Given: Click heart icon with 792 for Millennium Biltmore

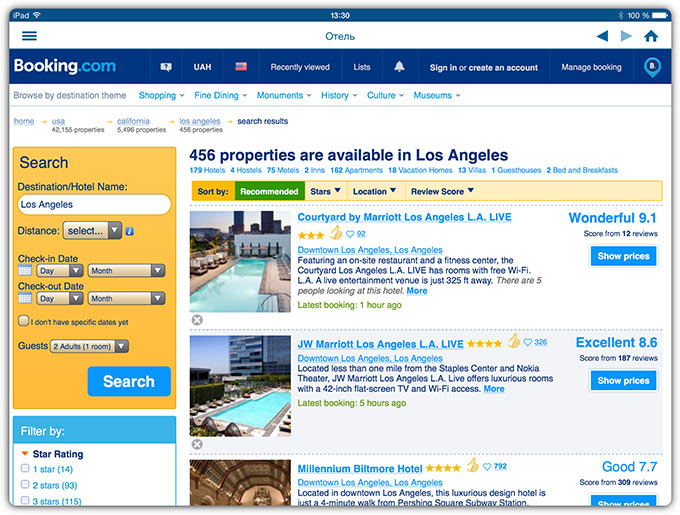Looking at the screenshot, I should click(x=487, y=466).
